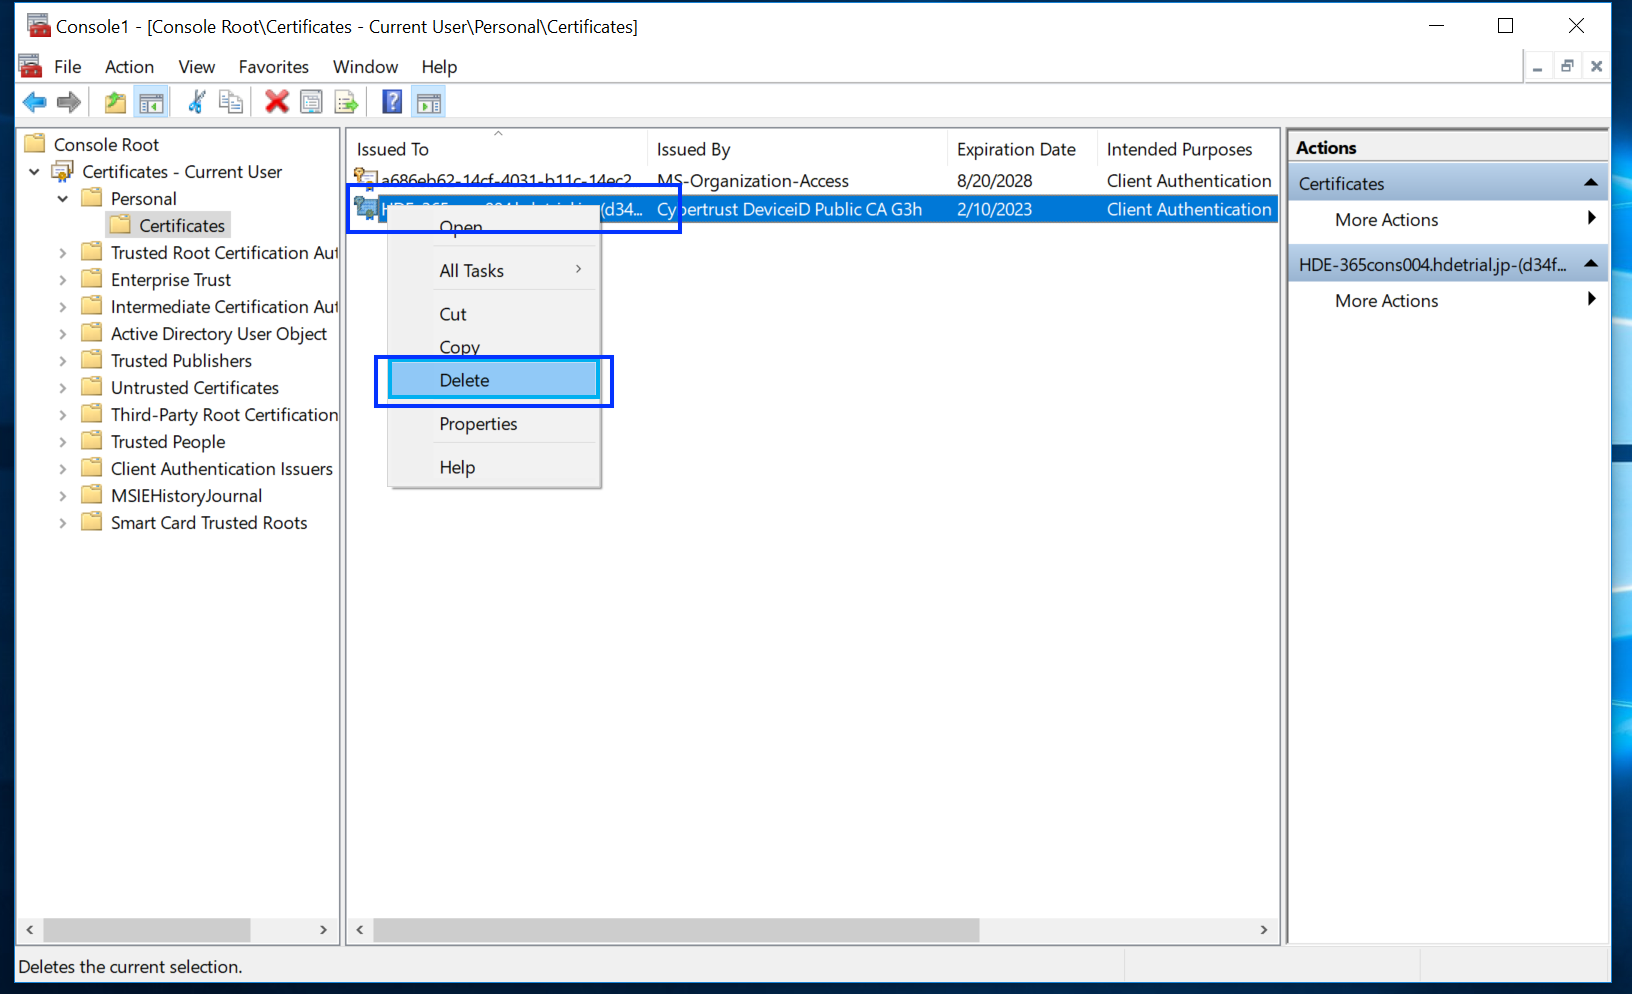This screenshot has width=1632, height=994.
Task: Click the Back arrow toolbar icon
Action: 35,102
